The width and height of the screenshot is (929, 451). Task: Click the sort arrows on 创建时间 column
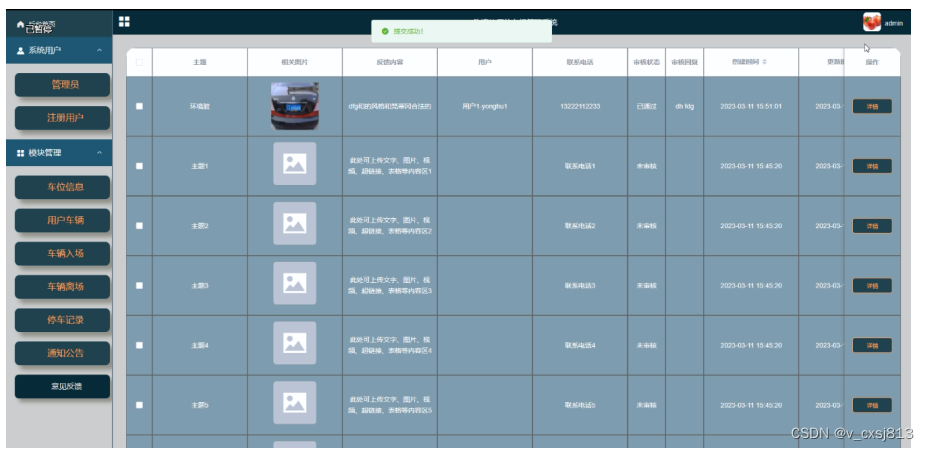coord(764,62)
